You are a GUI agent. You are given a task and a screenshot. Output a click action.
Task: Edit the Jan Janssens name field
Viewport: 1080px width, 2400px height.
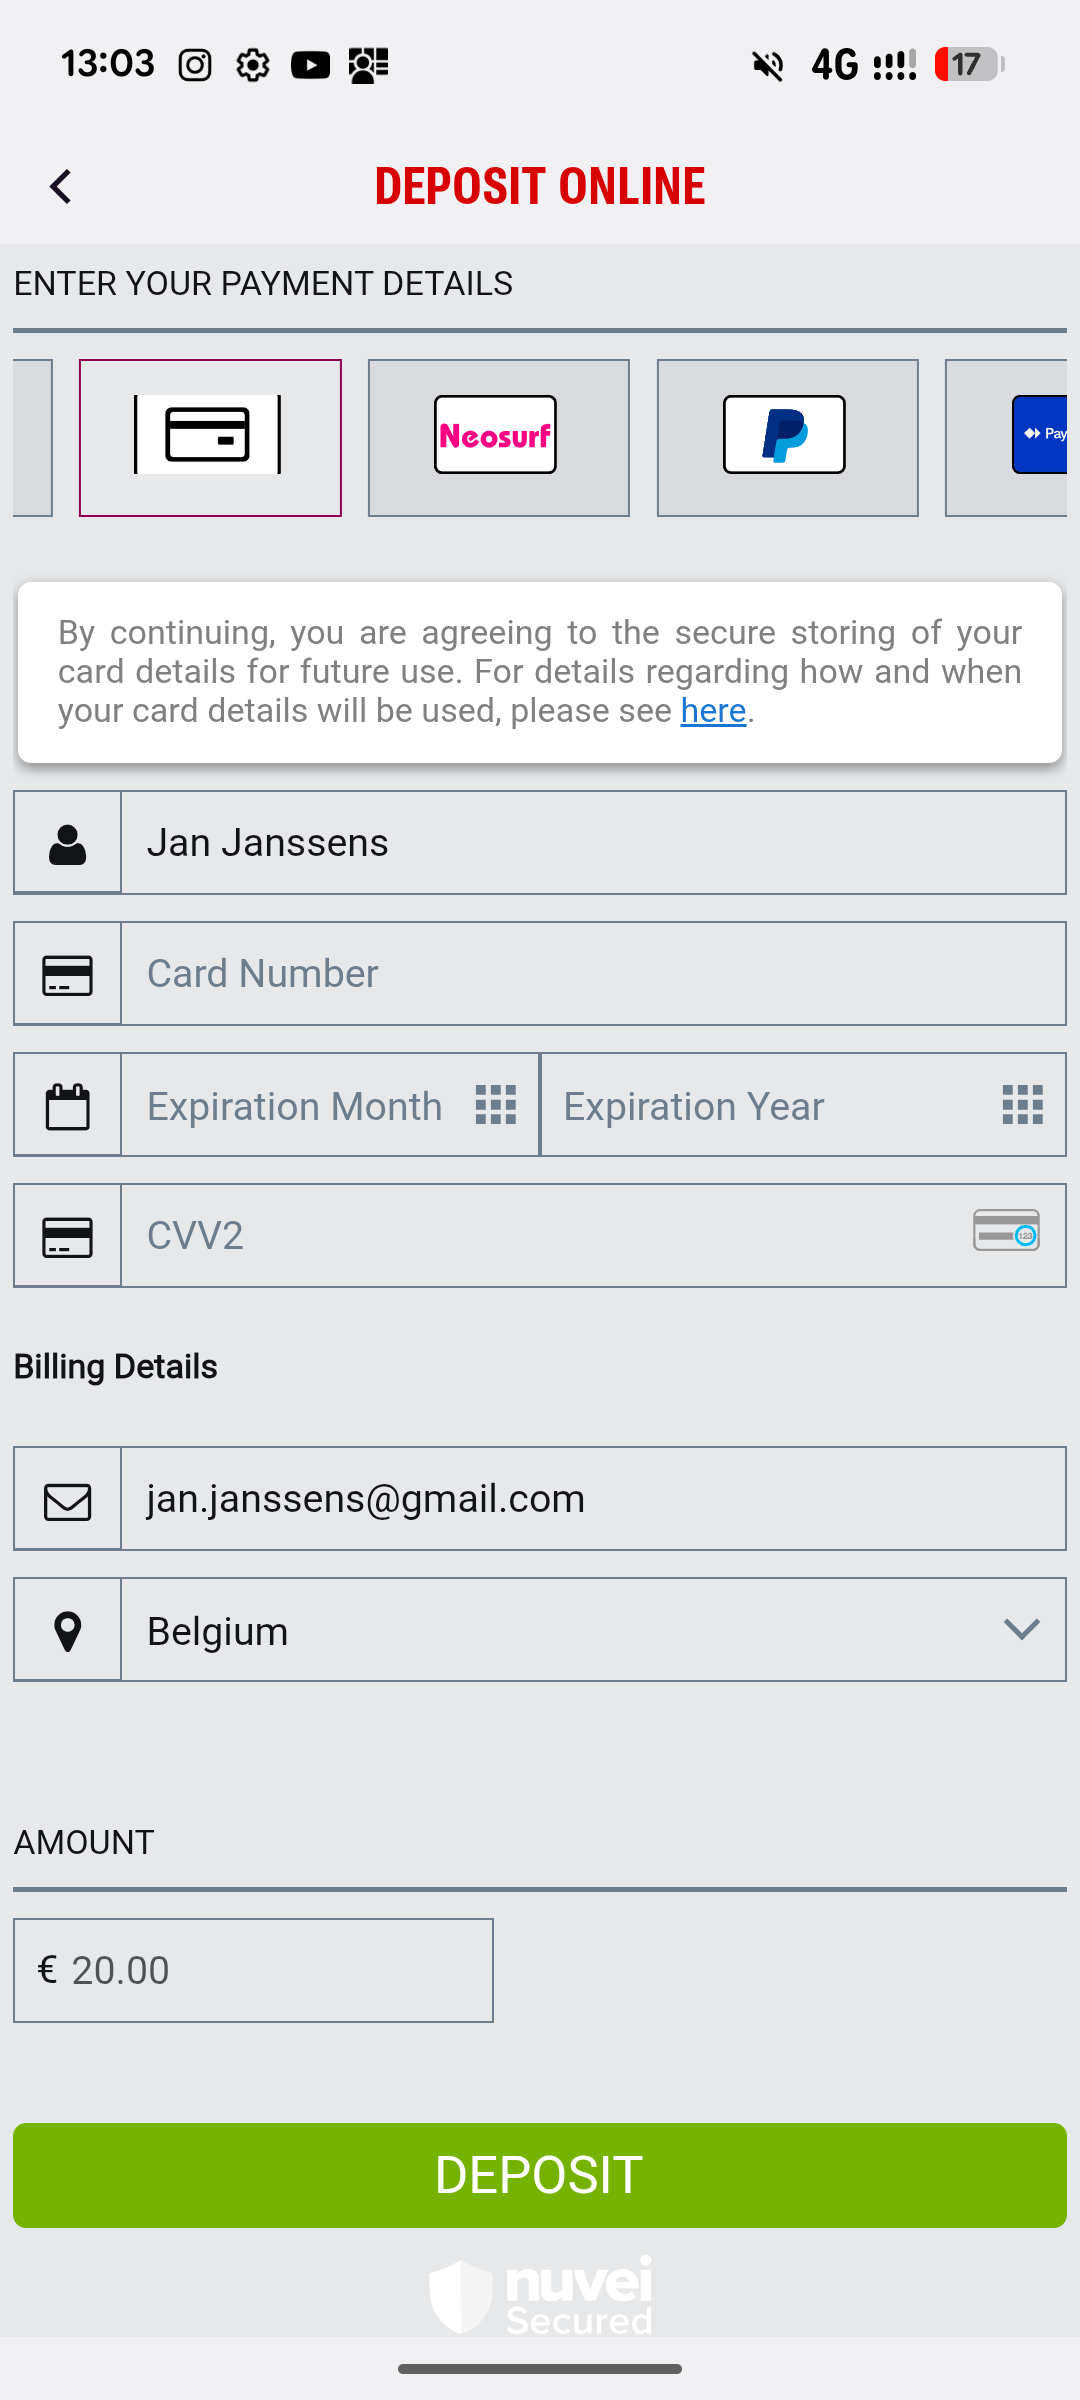tap(592, 844)
